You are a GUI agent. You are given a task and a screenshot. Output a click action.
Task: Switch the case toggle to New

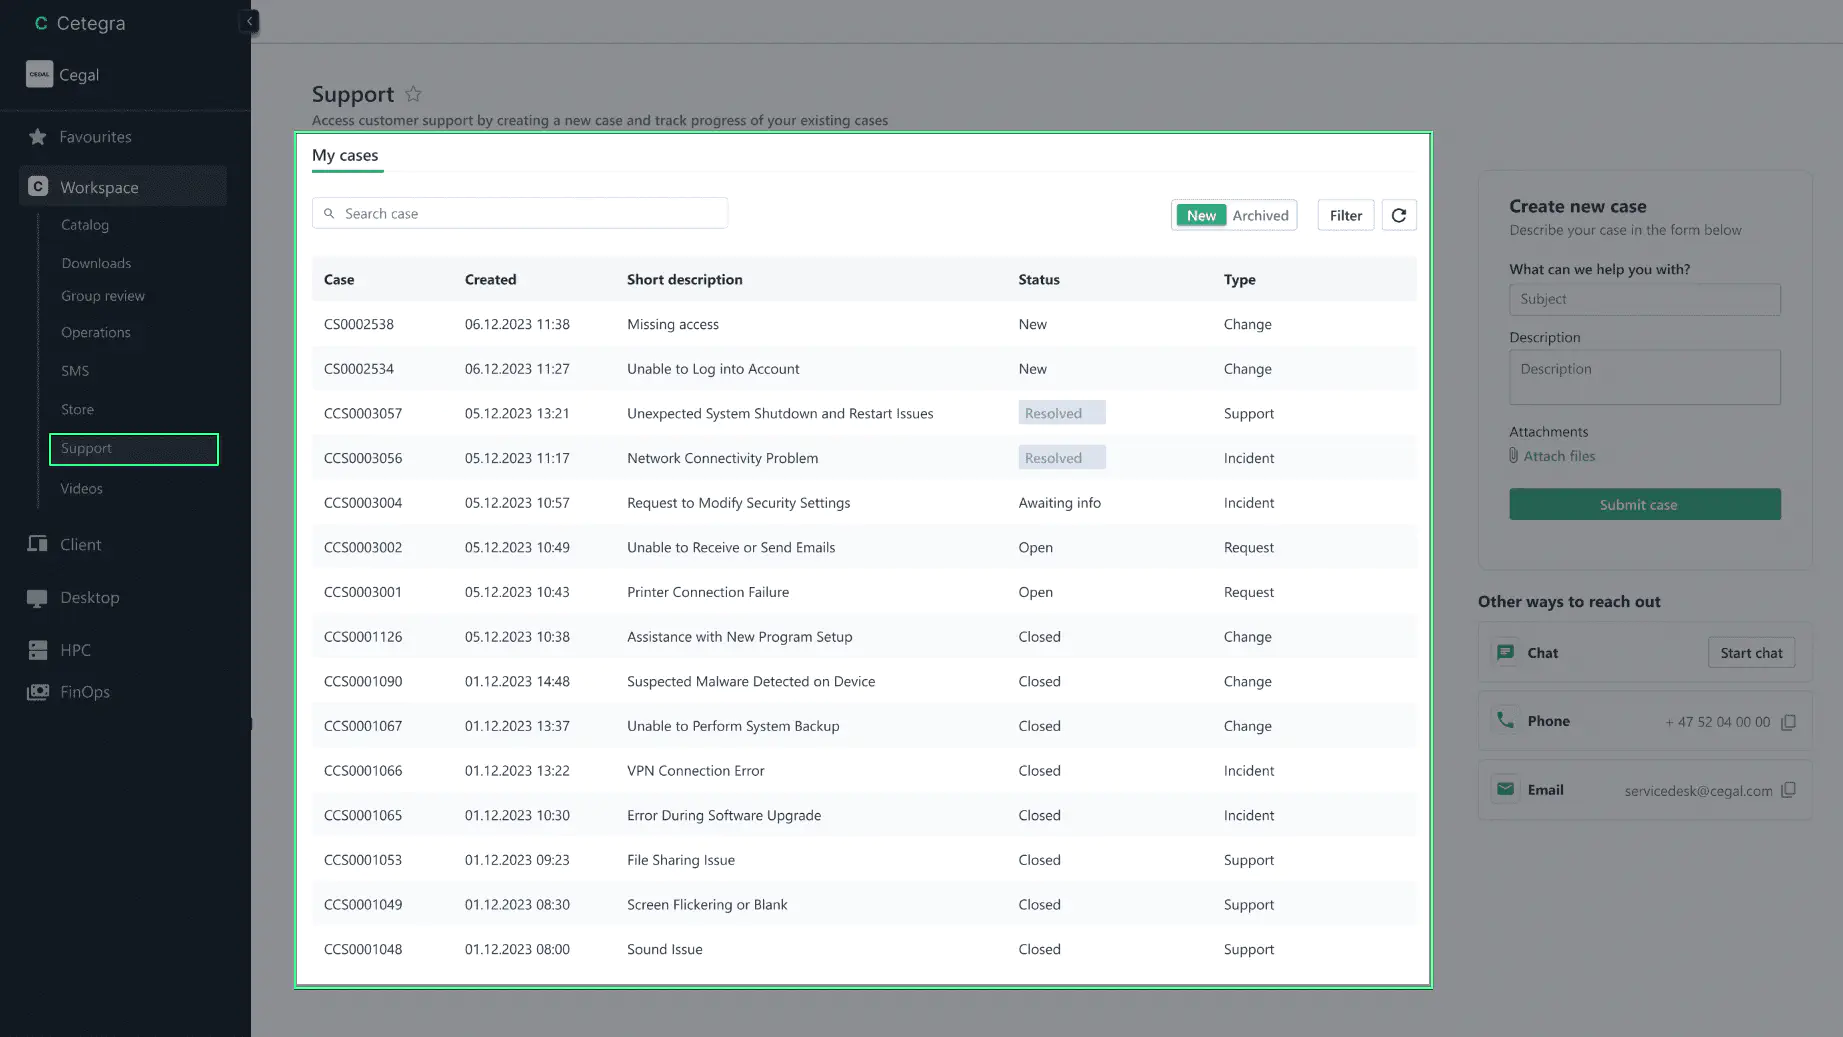click(x=1200, y=215)
